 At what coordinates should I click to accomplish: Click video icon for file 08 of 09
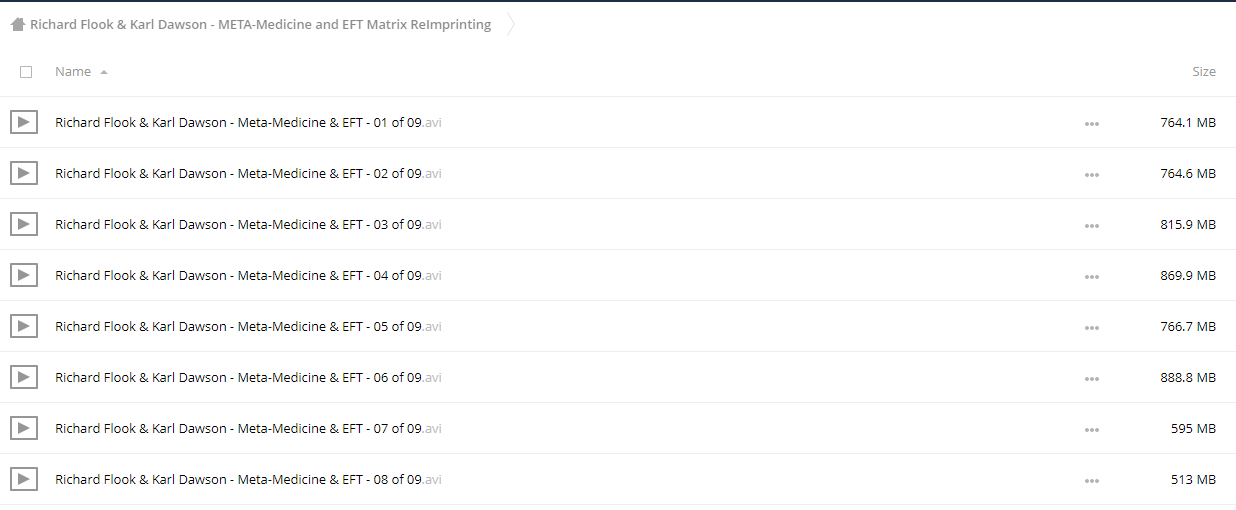point(24,479)
